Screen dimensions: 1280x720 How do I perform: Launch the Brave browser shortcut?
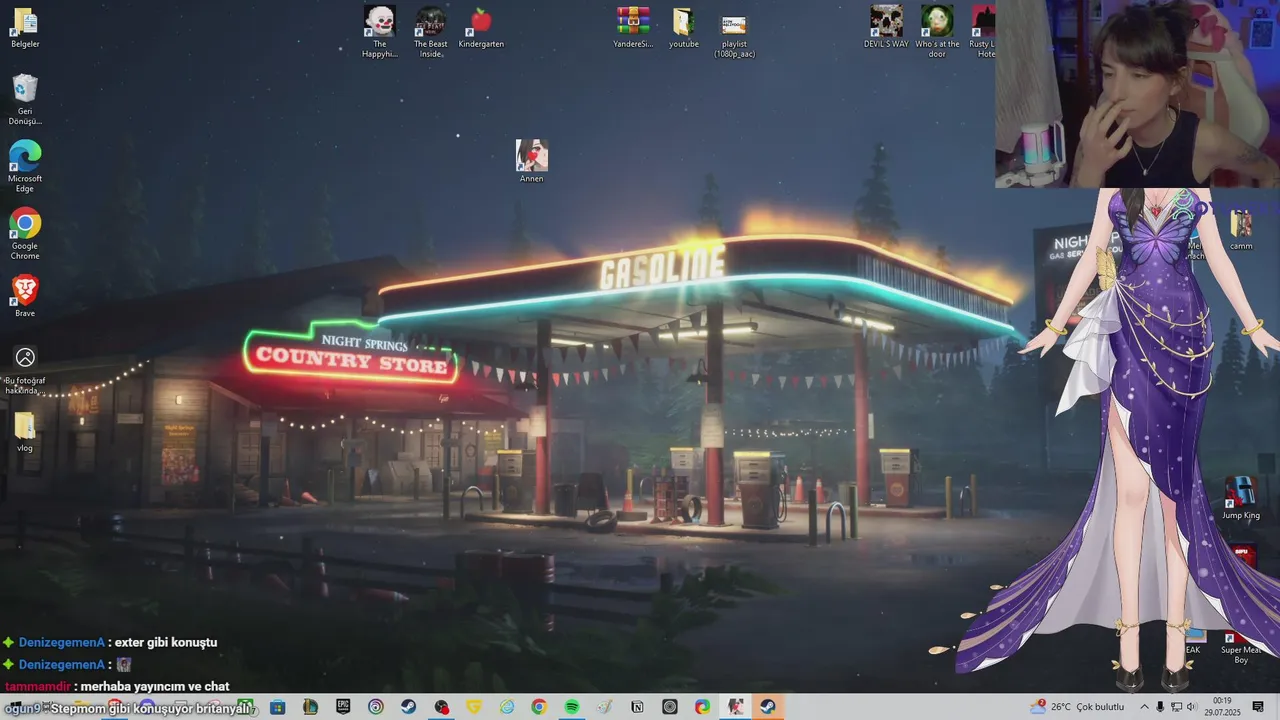[x=25, y=296]
